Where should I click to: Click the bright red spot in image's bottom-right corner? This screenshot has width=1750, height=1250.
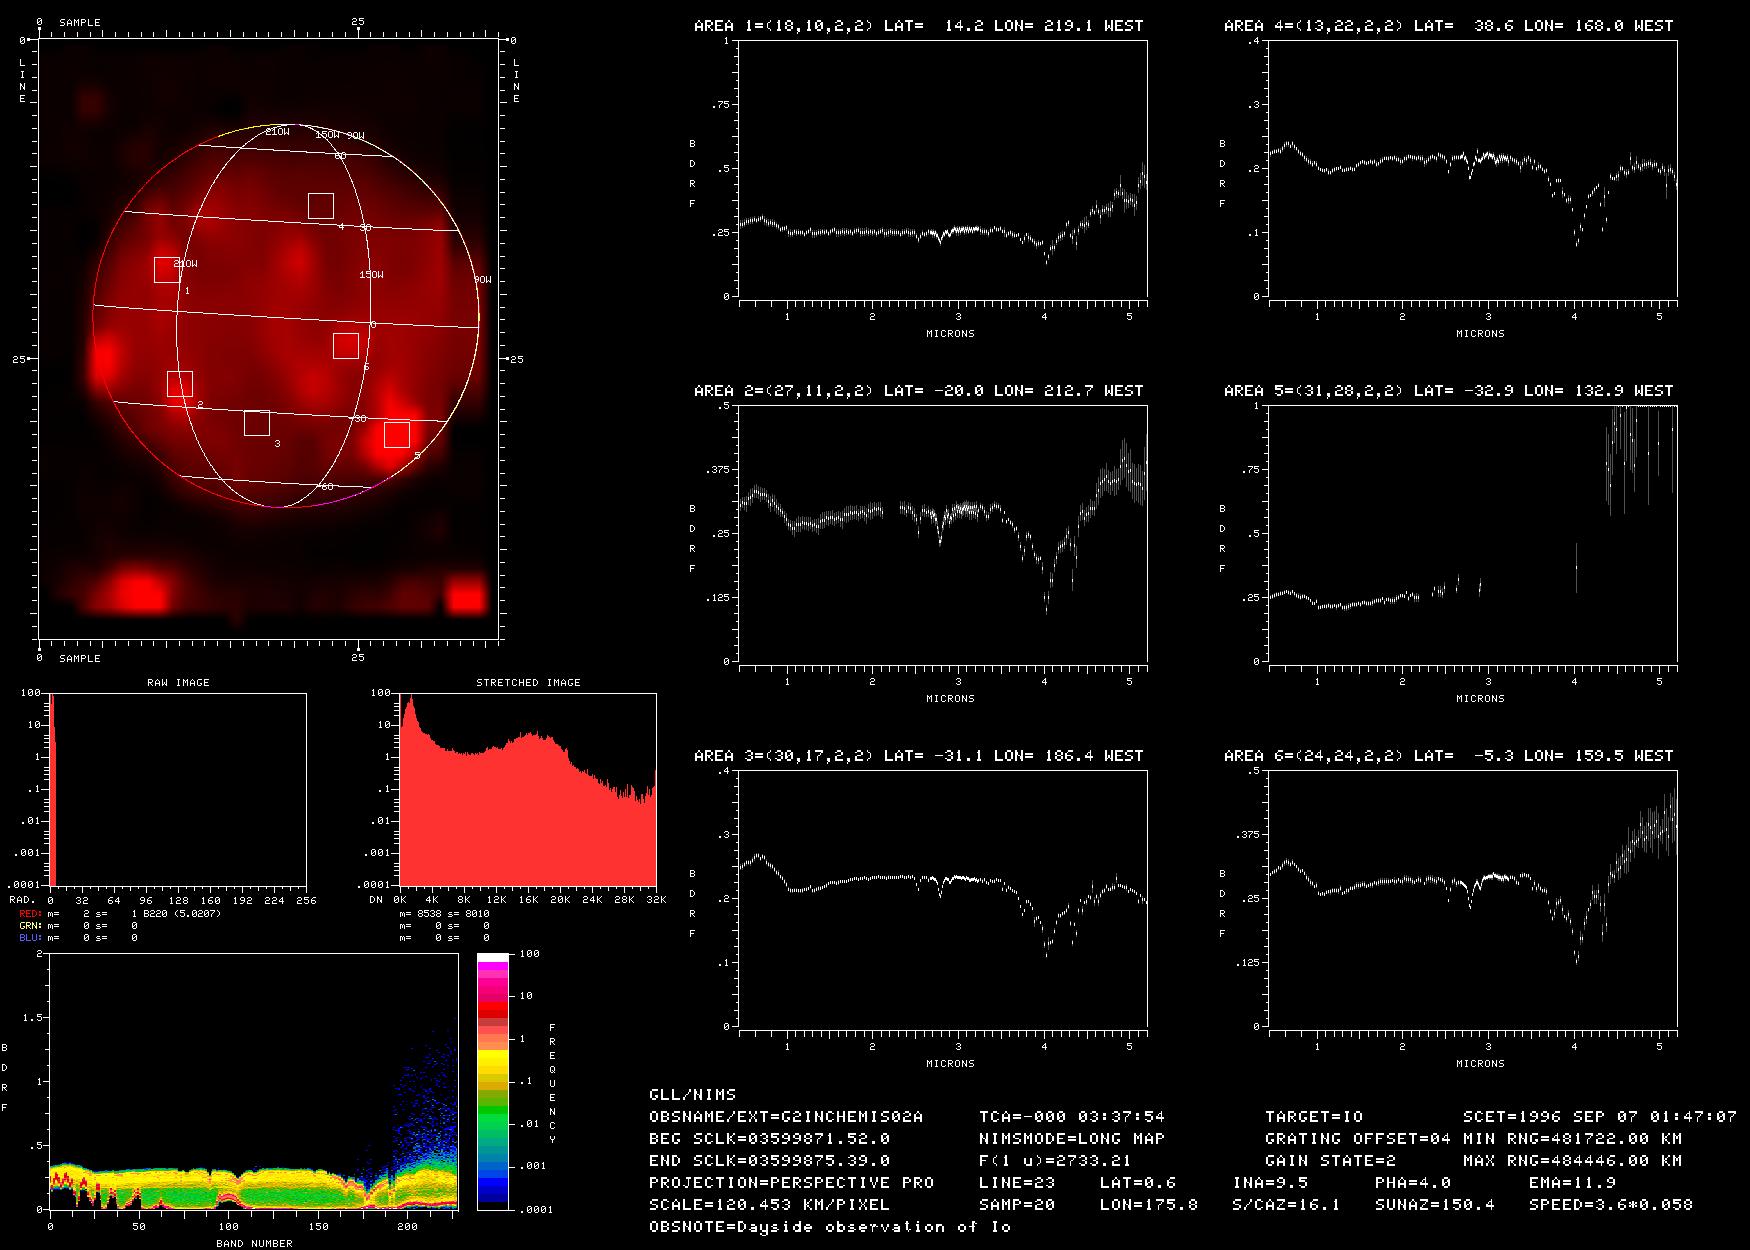click(x=465, y=595)
